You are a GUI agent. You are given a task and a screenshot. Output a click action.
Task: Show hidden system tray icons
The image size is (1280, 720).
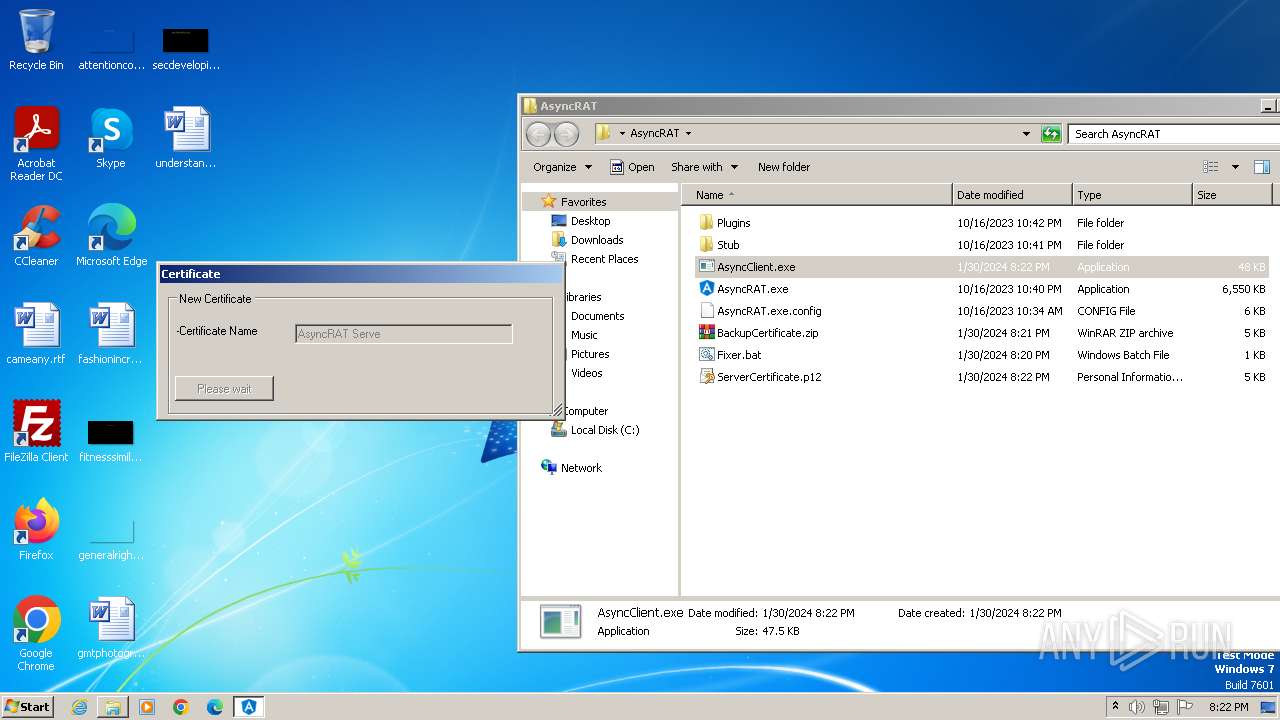click(x=1116, y=707)
